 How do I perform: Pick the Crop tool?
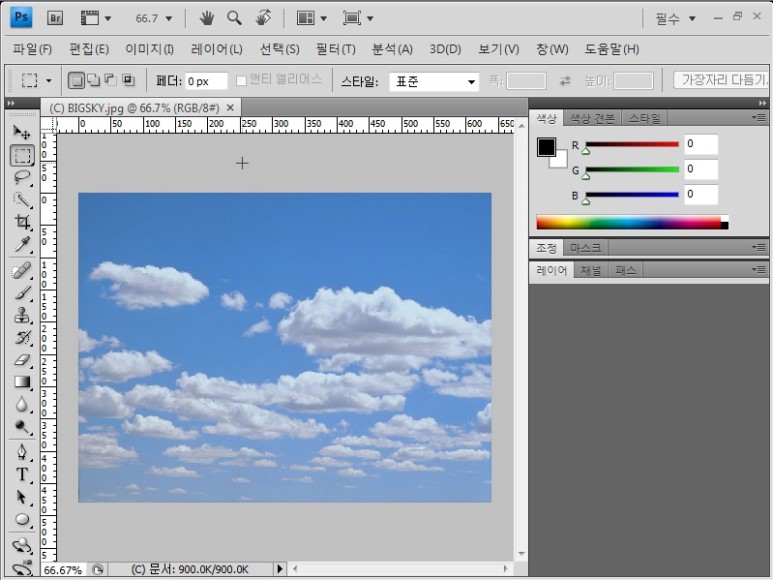pyautogui.click(x=21, y=222)
